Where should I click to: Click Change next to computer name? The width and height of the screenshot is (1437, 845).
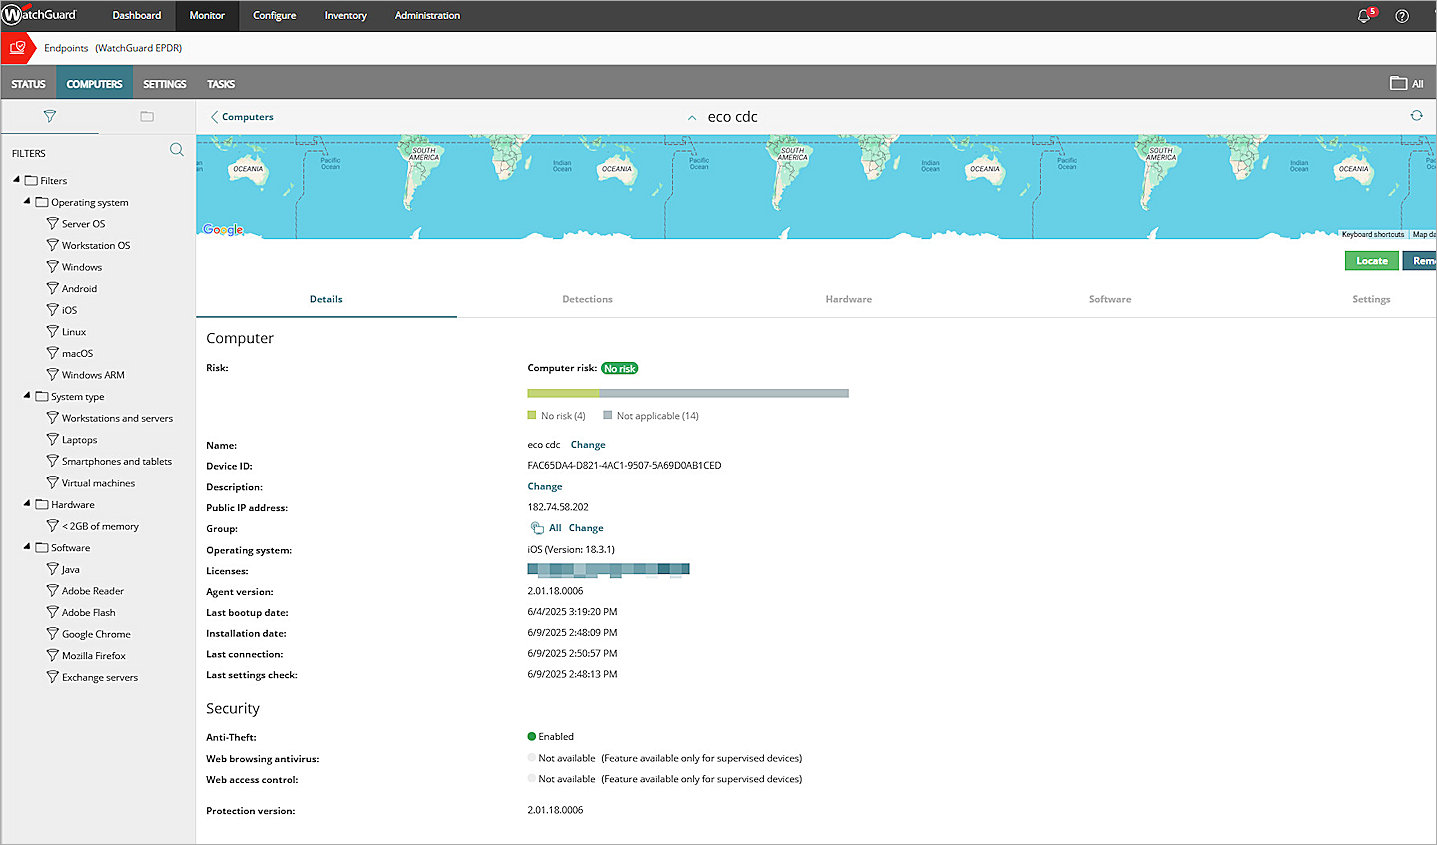(588, 445)
